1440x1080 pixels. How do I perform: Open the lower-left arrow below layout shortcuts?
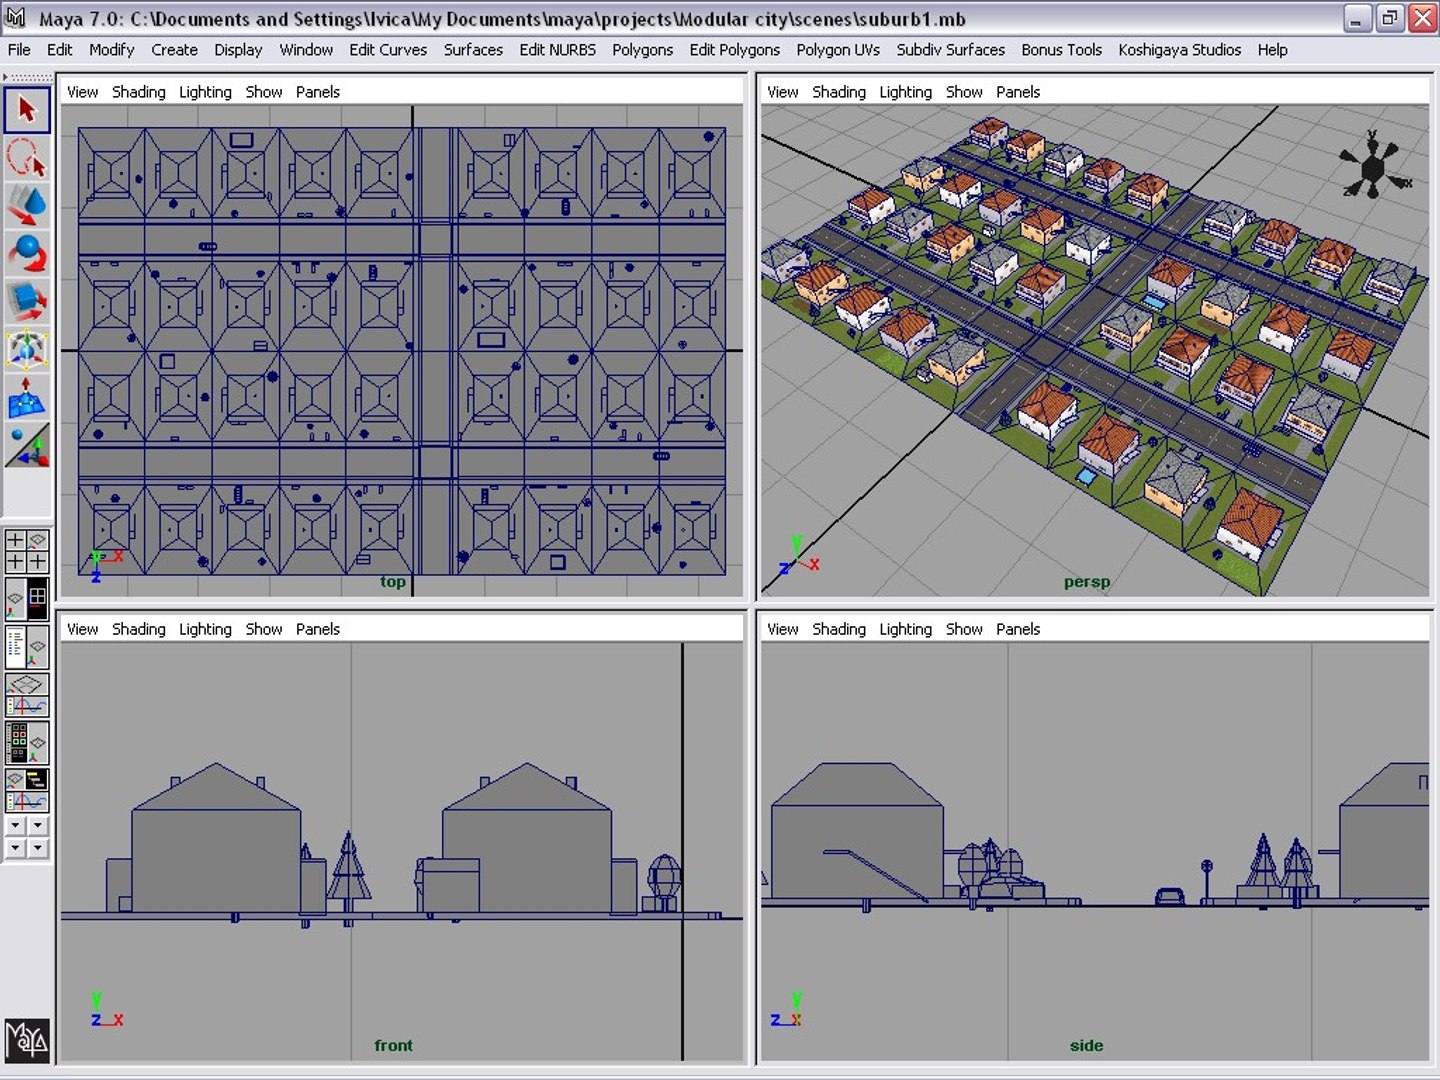(15, 848)
